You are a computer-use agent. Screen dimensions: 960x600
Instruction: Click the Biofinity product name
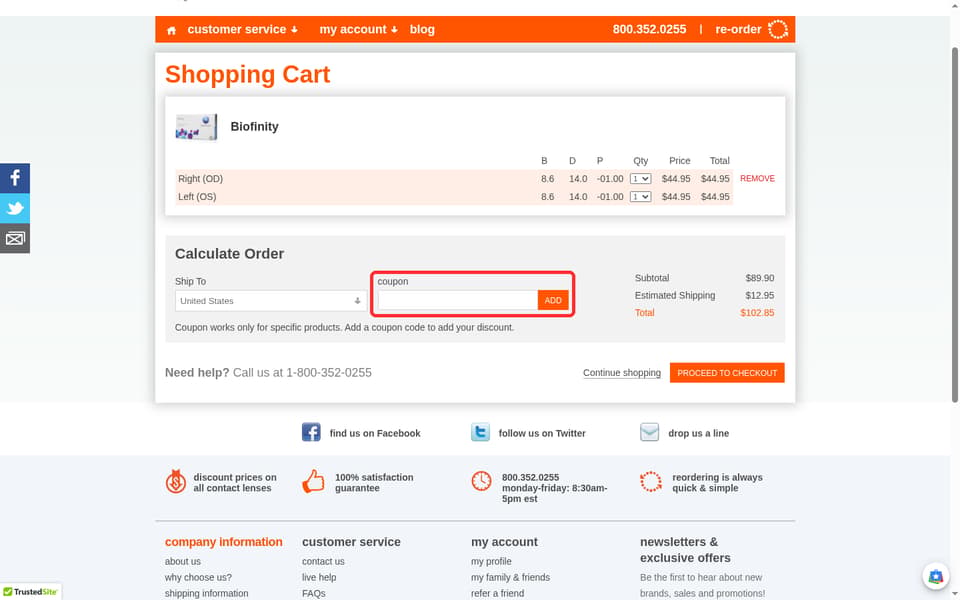tap(254, 127)
